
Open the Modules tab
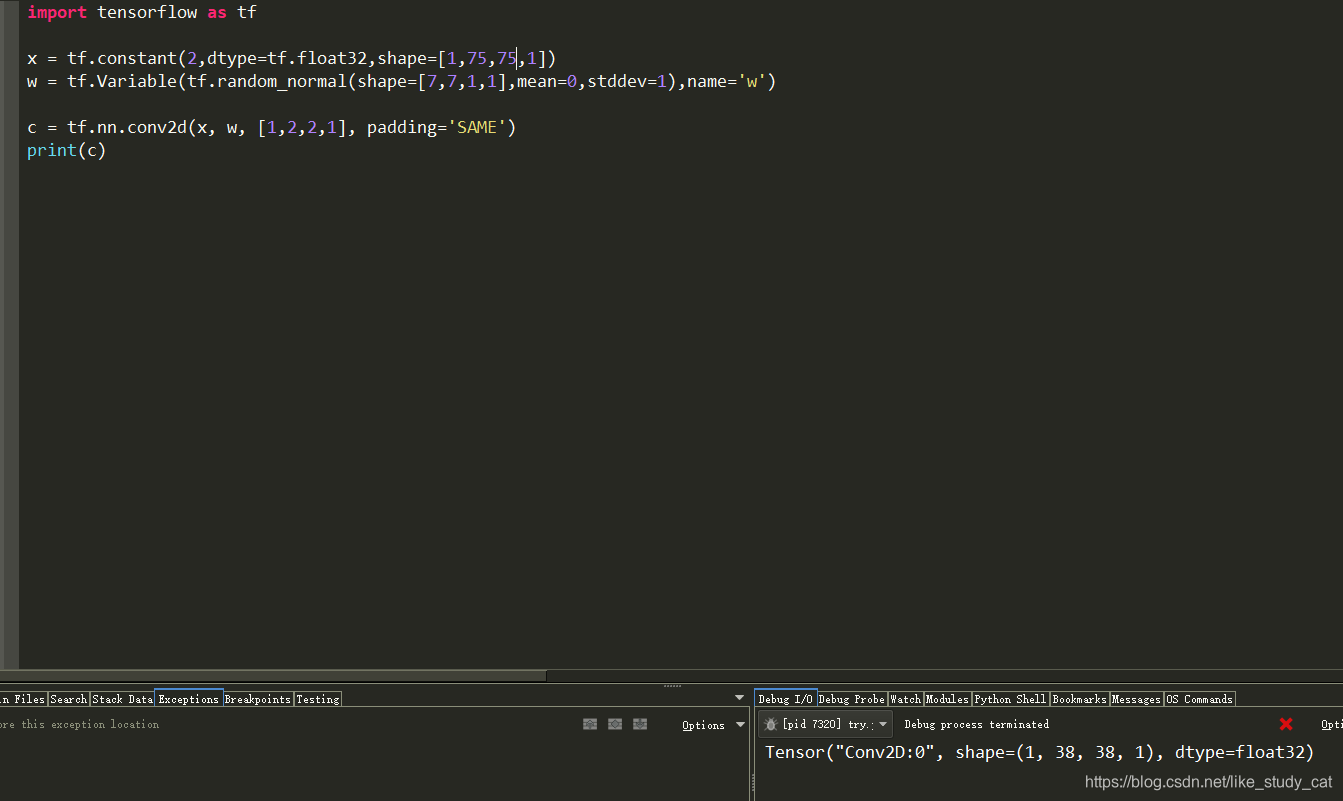tap(947, 699)
